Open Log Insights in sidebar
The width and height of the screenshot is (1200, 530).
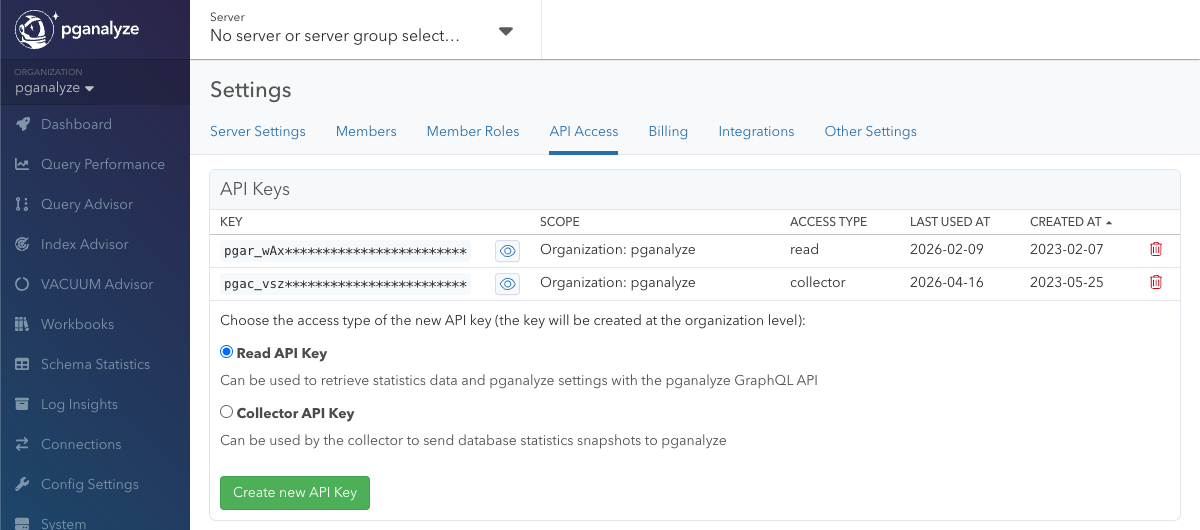79,404
